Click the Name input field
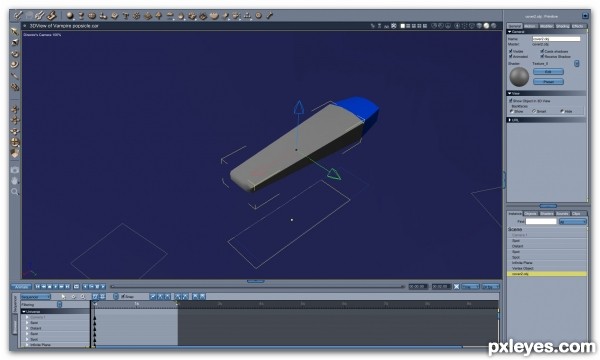Image resolution: width=600 pixels, height=360 pixels. point(556,39)
